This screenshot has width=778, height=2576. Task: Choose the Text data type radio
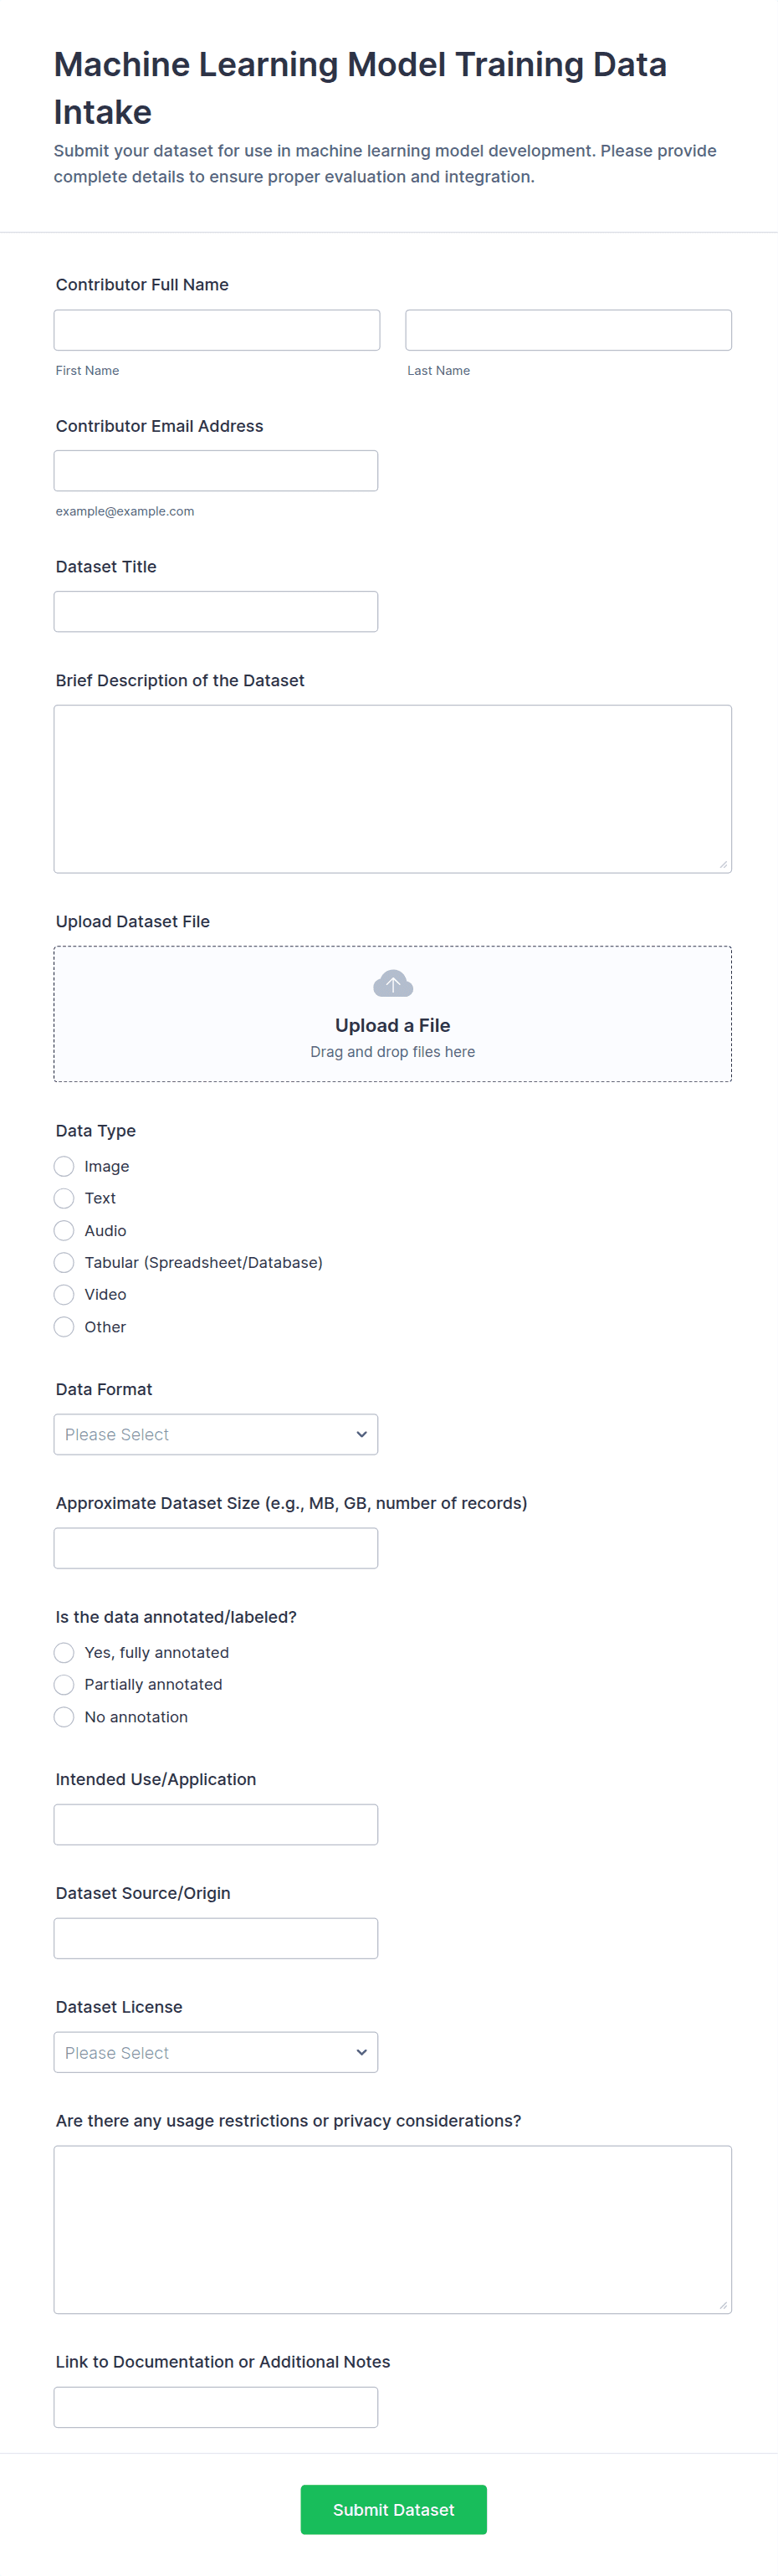coord(64,1198)
